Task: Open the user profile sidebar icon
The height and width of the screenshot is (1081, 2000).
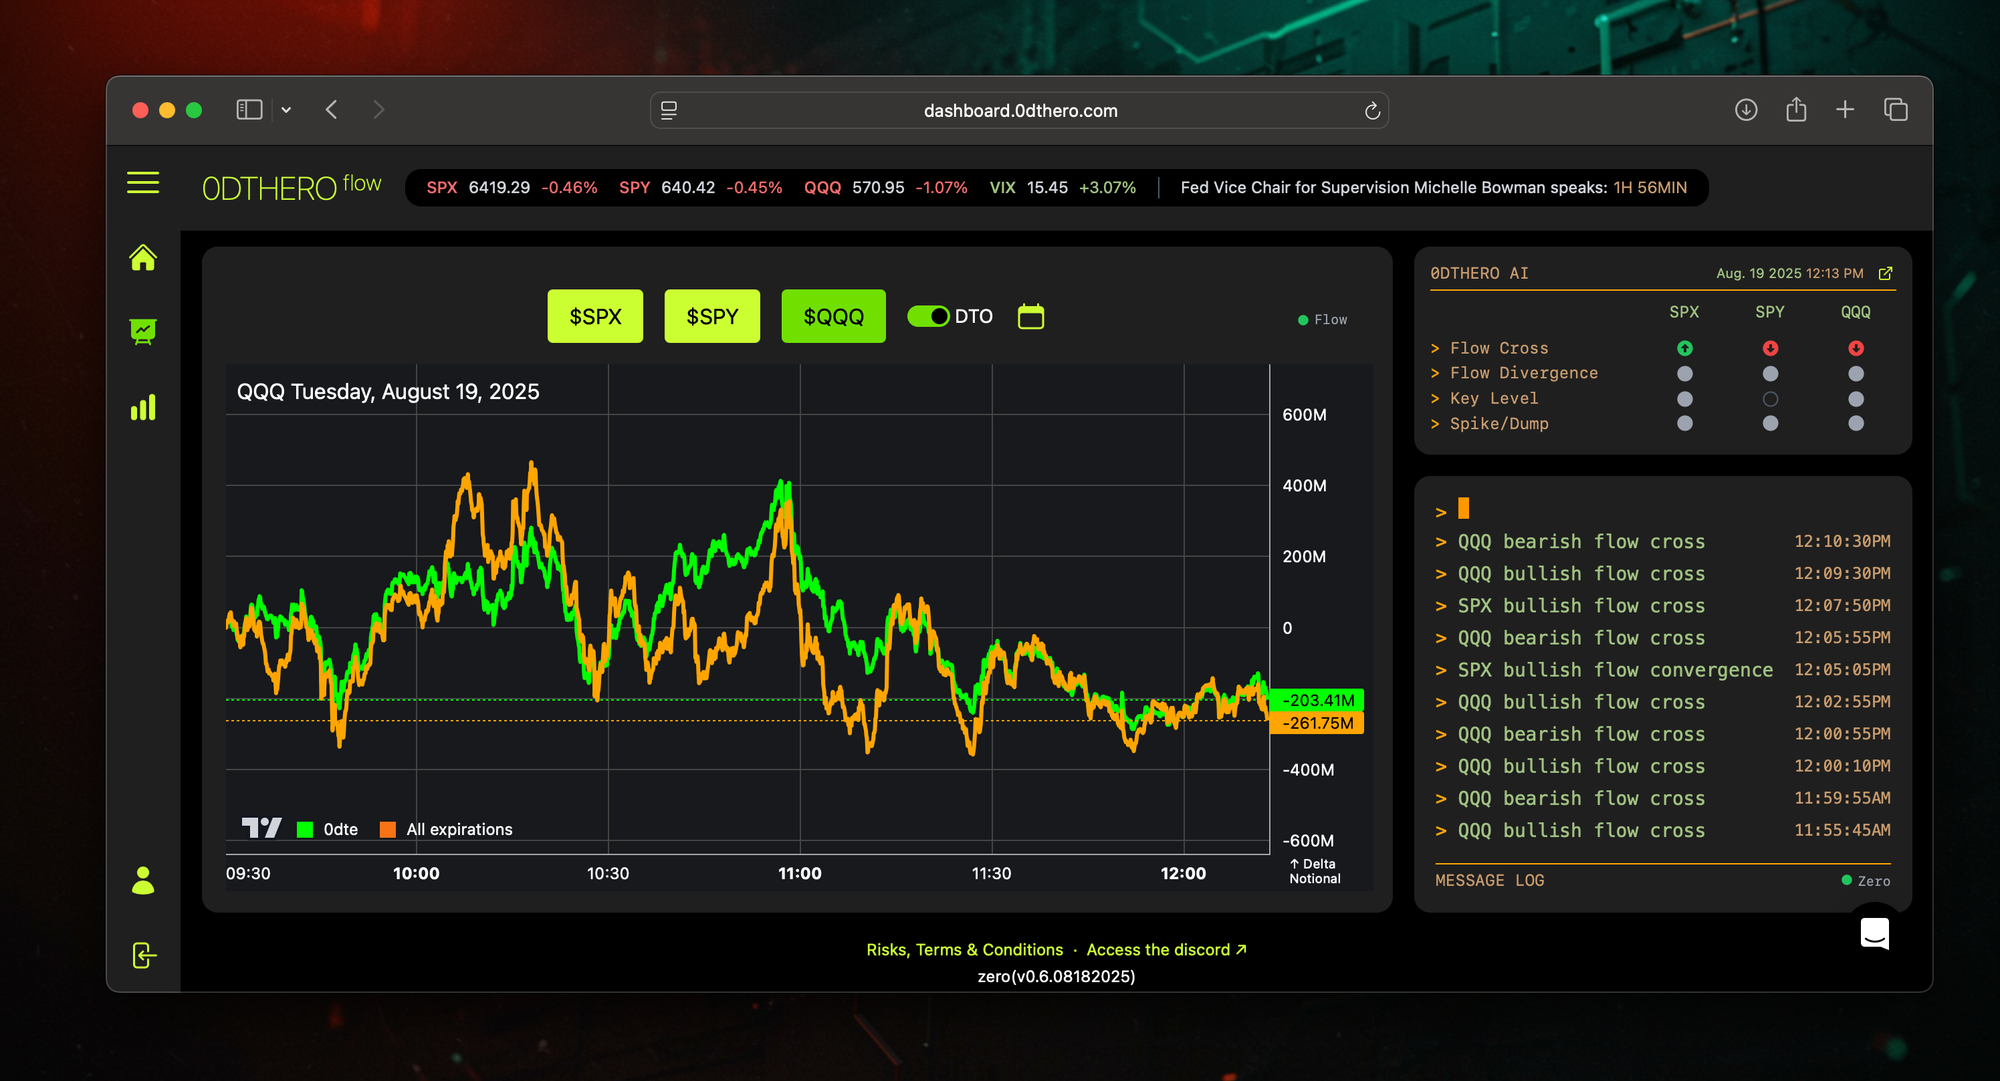Action: (143, 880)
